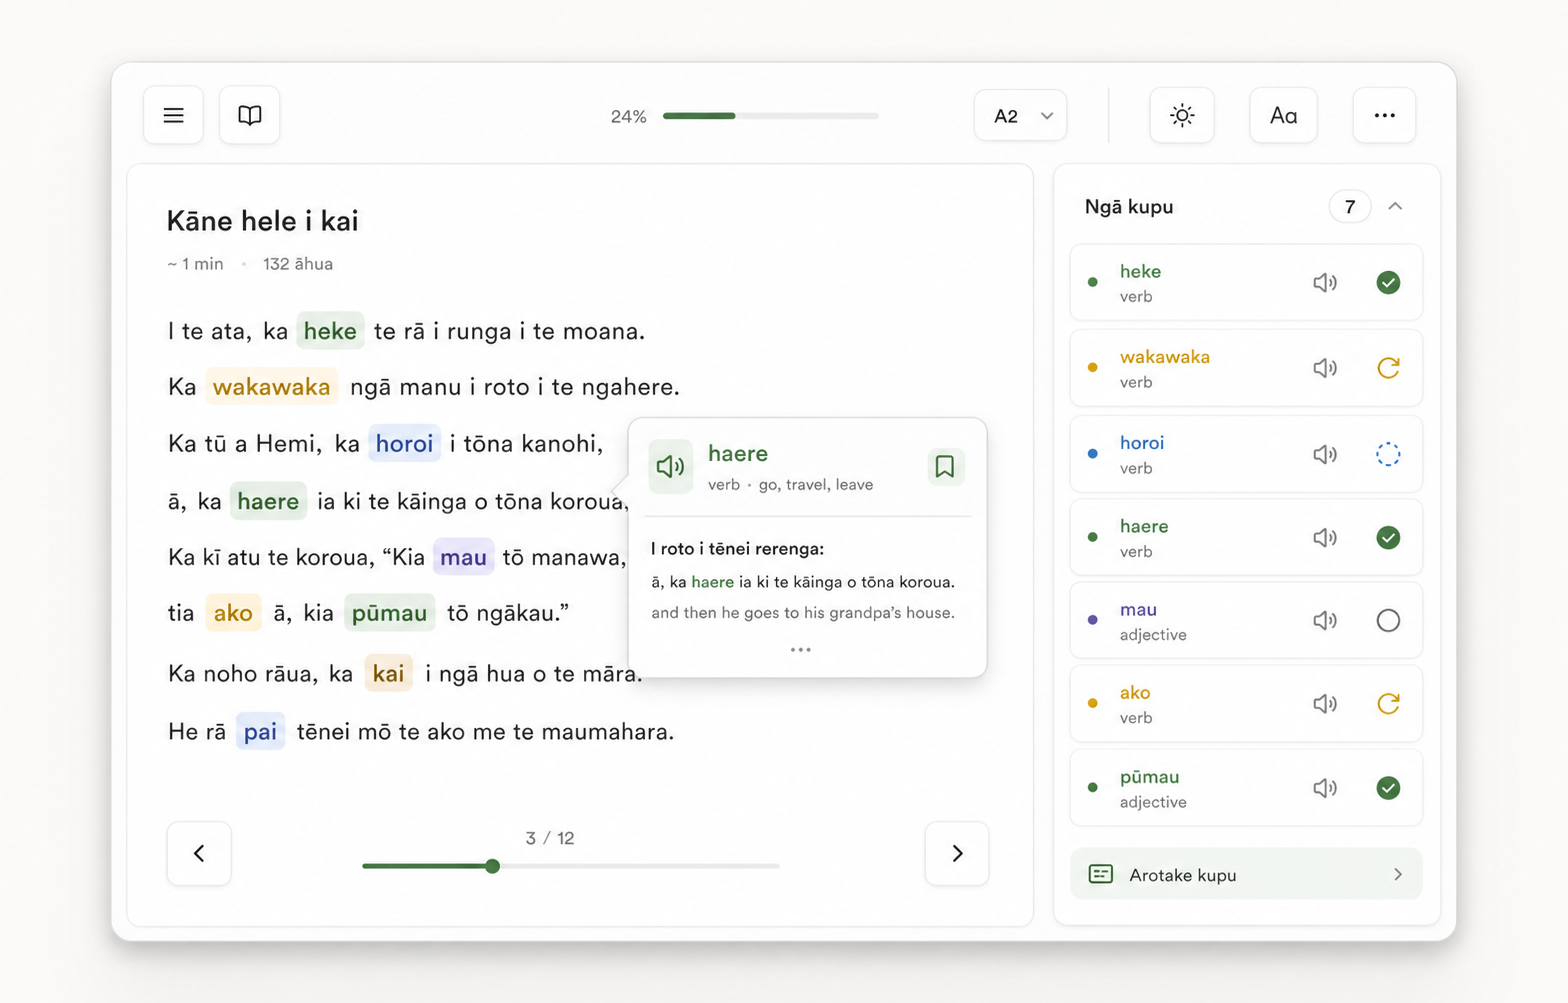The image size is (1568, 1003).
Task: Open Arotake kupu review
Action: [1246, 875]
